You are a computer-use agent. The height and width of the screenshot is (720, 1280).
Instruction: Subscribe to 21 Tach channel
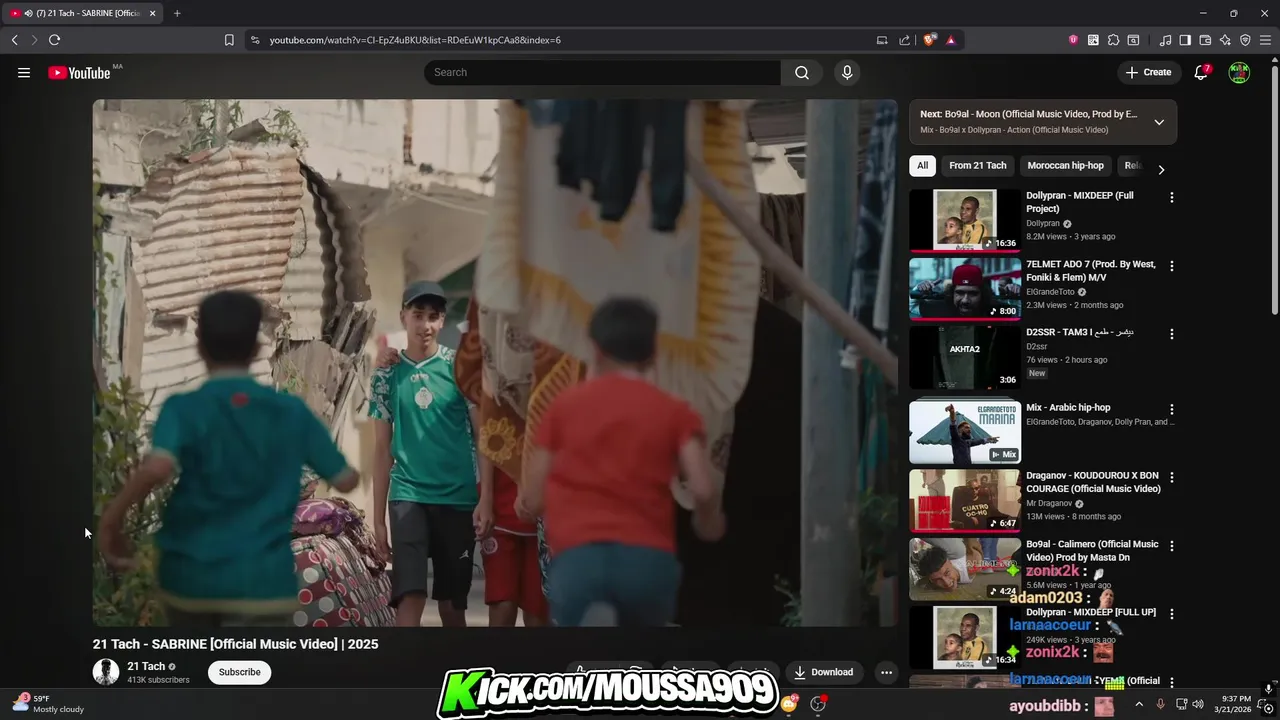click(x=240, y=672)
